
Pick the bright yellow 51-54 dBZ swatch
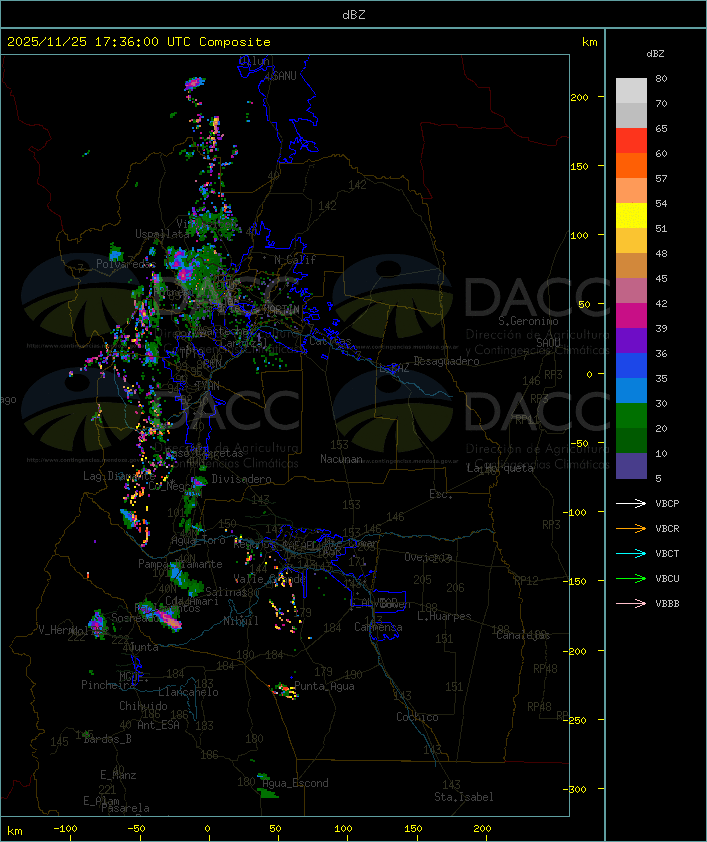point(631,215)
